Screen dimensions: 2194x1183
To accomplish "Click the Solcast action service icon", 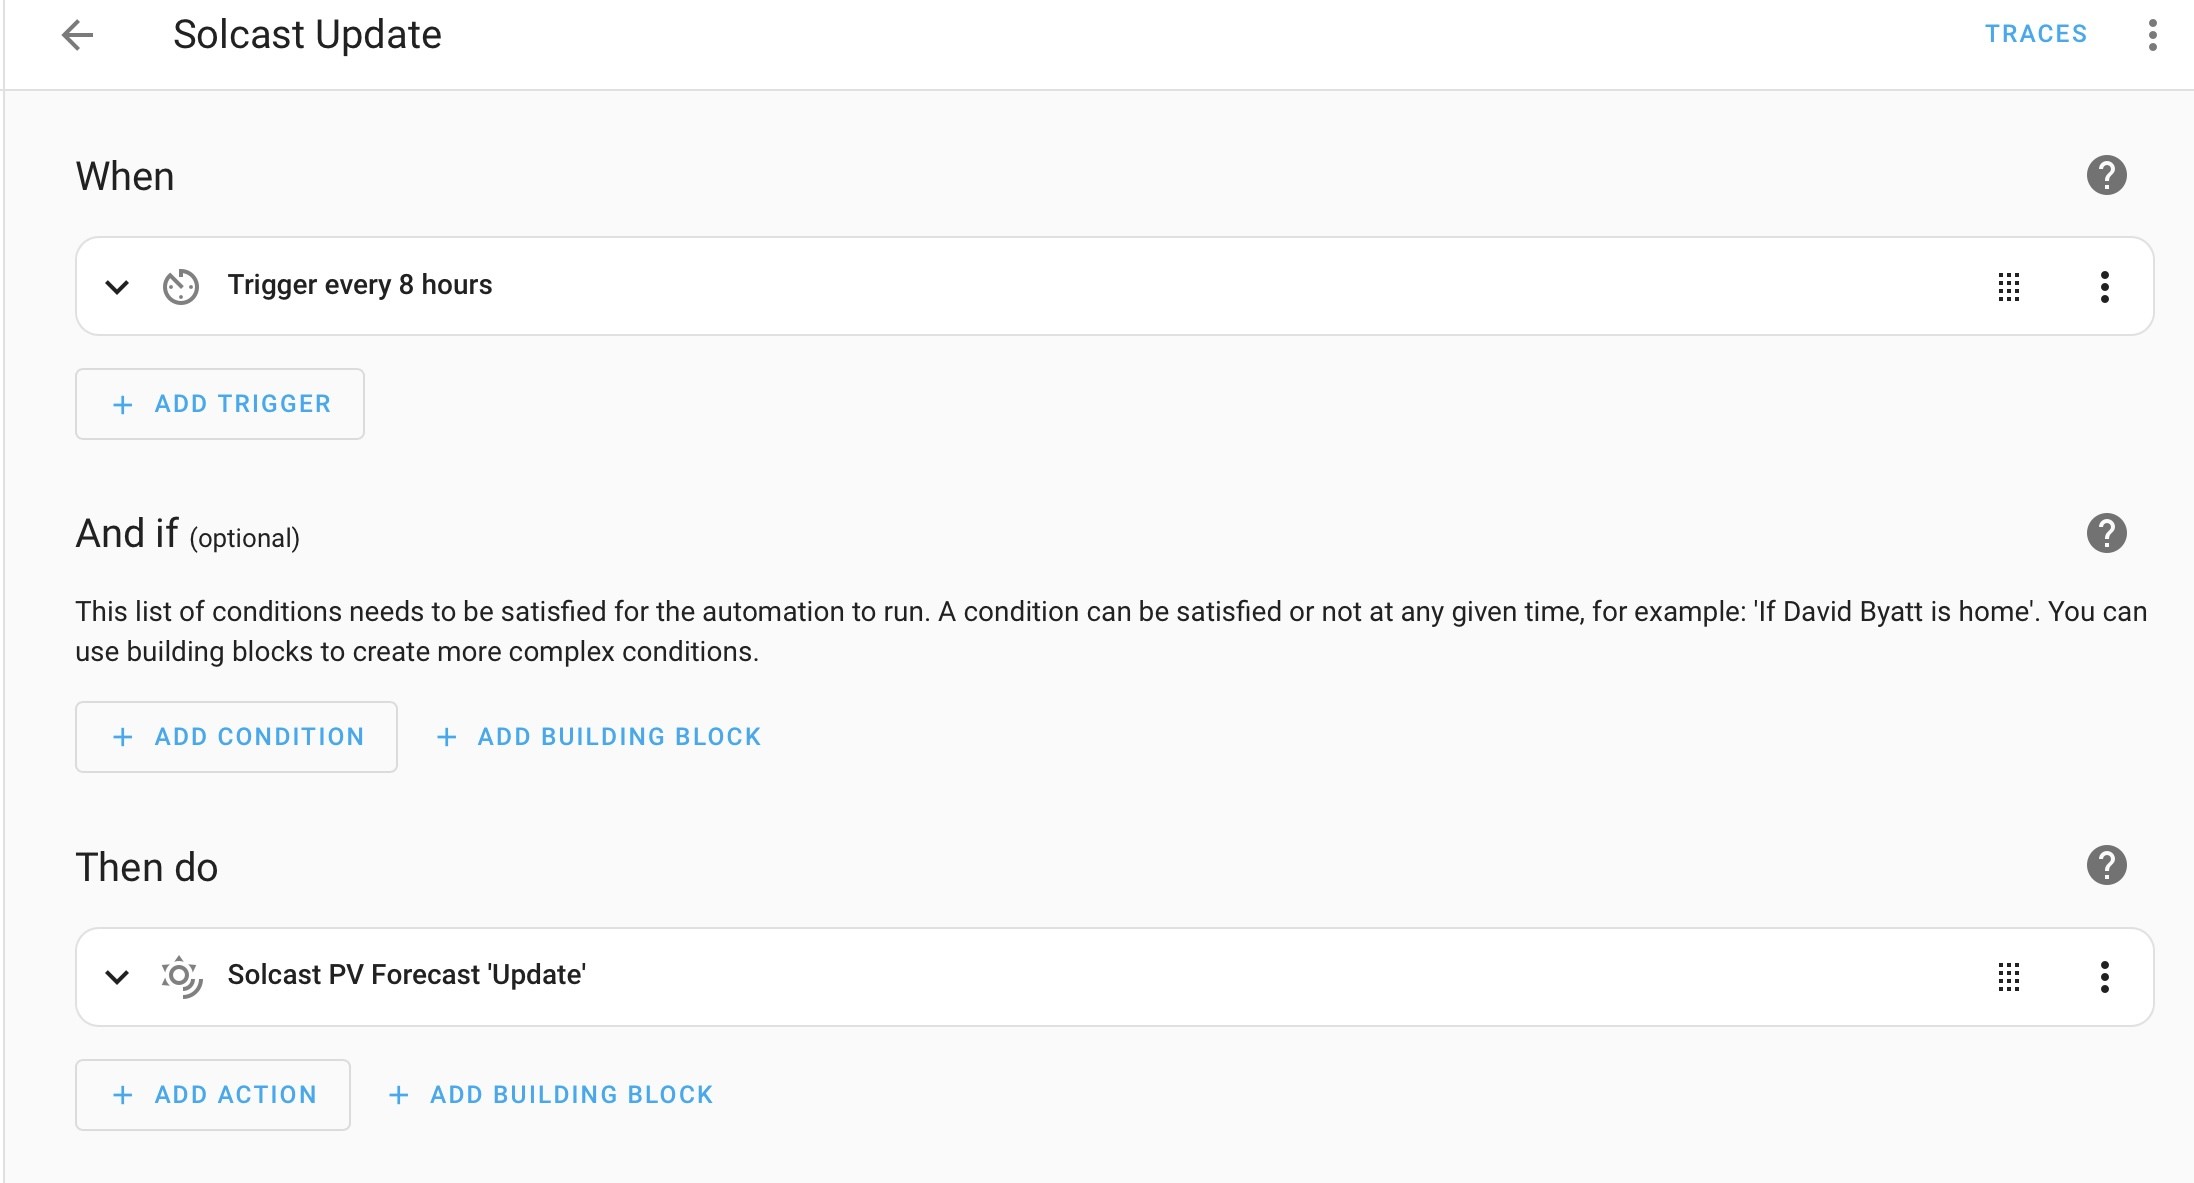I will pos(181,977).
